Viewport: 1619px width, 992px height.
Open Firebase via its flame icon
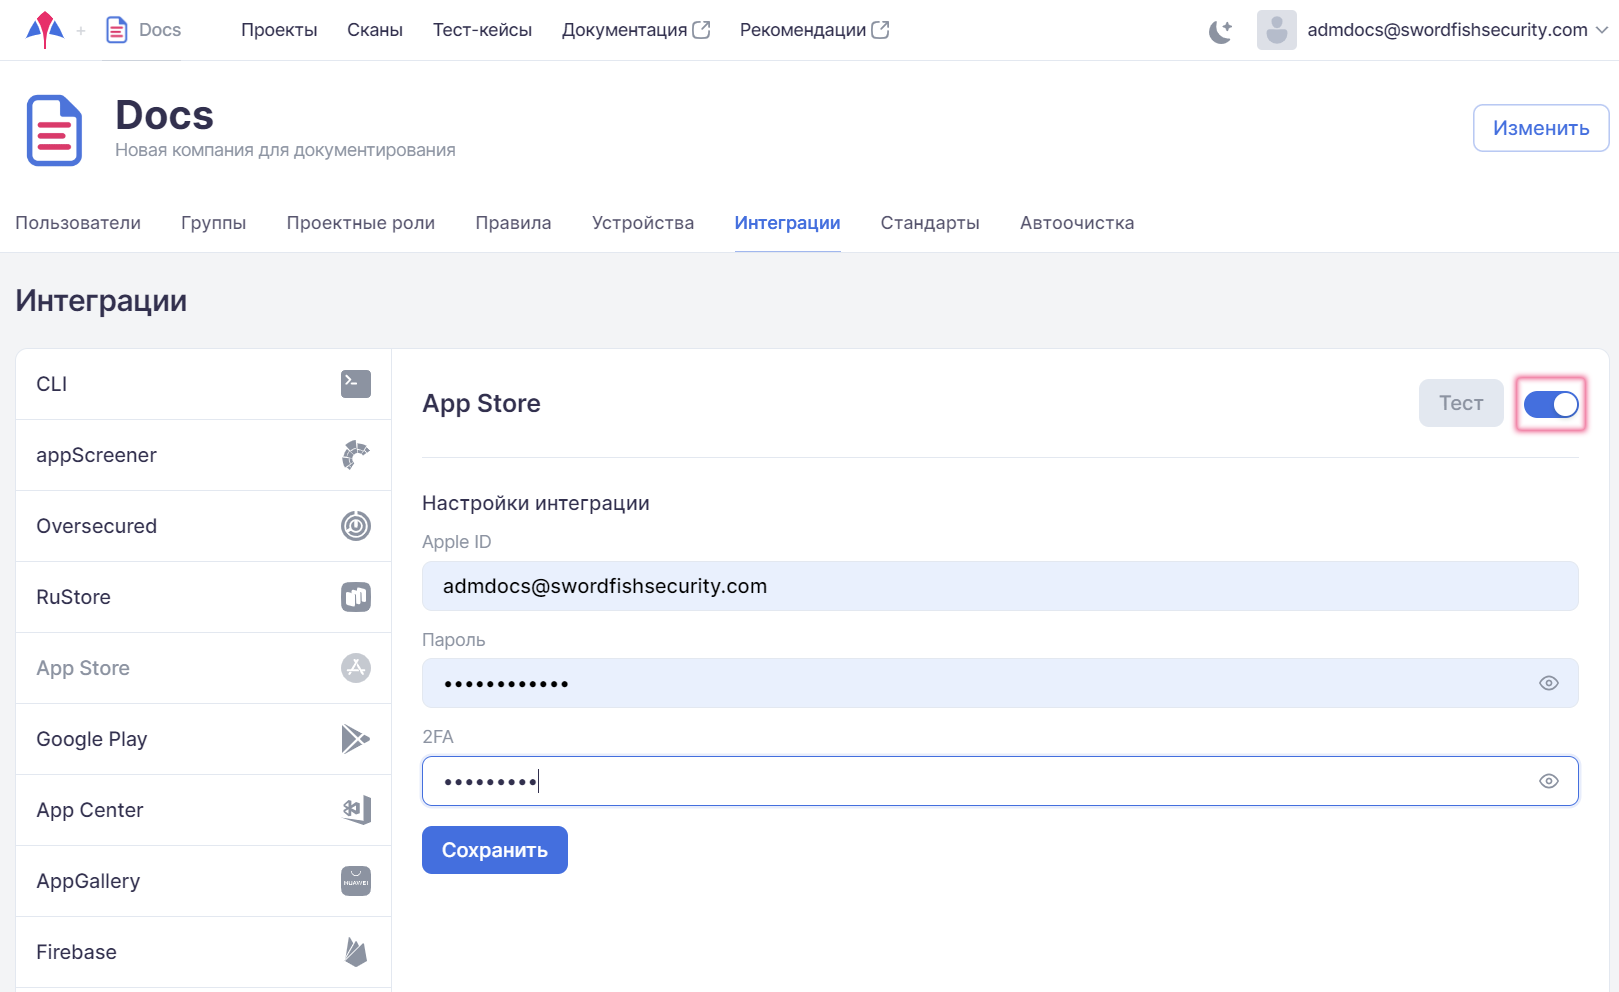(355, 952)
